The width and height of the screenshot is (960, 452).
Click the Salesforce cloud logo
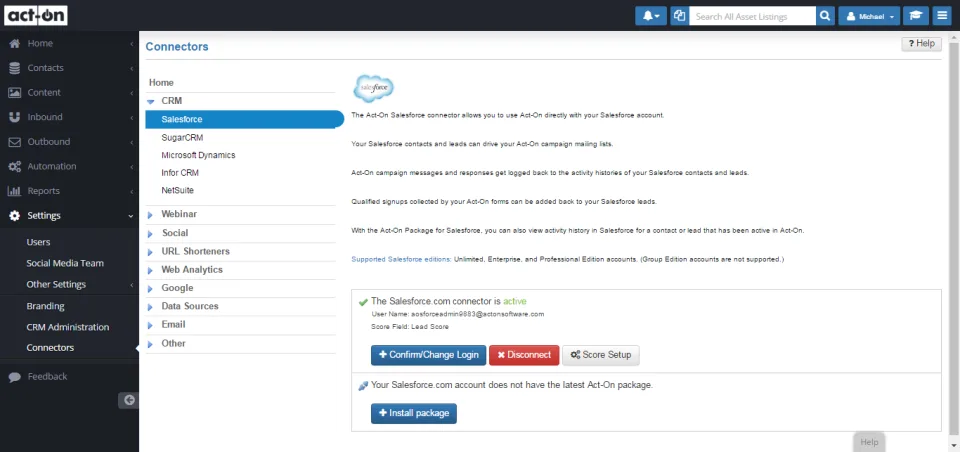[x=373, y=88]
